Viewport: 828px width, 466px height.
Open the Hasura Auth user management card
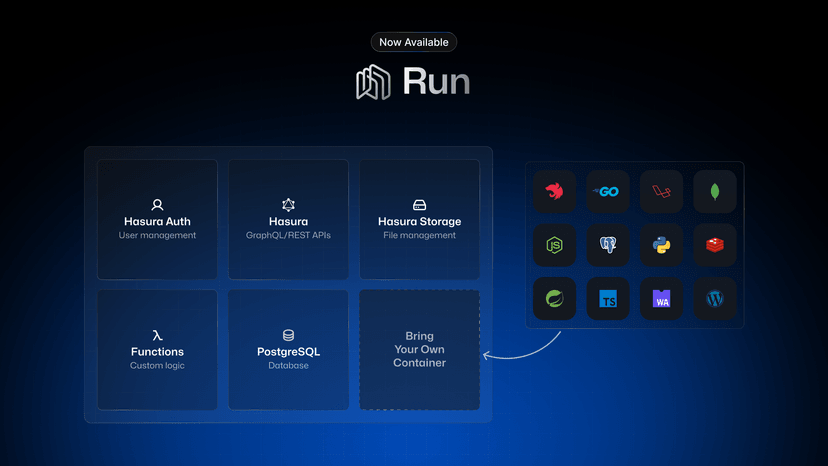pos(157,219)
